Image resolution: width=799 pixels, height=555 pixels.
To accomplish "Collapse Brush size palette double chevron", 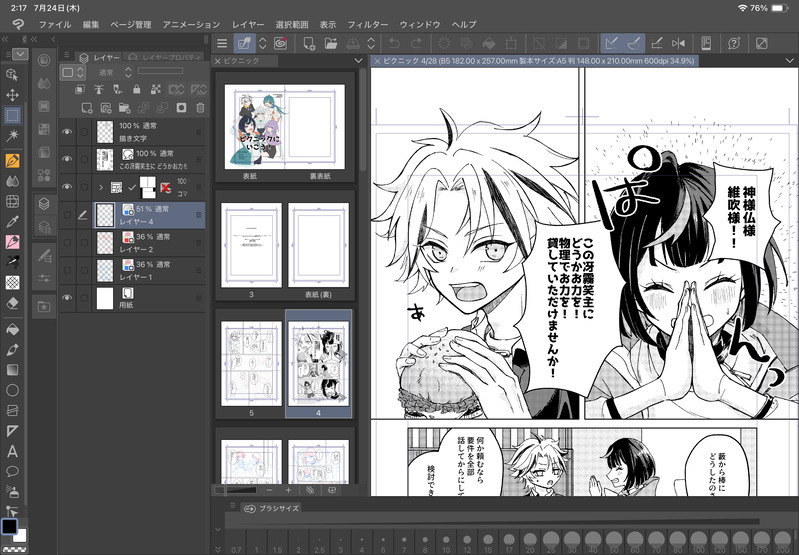I will 218,548.
